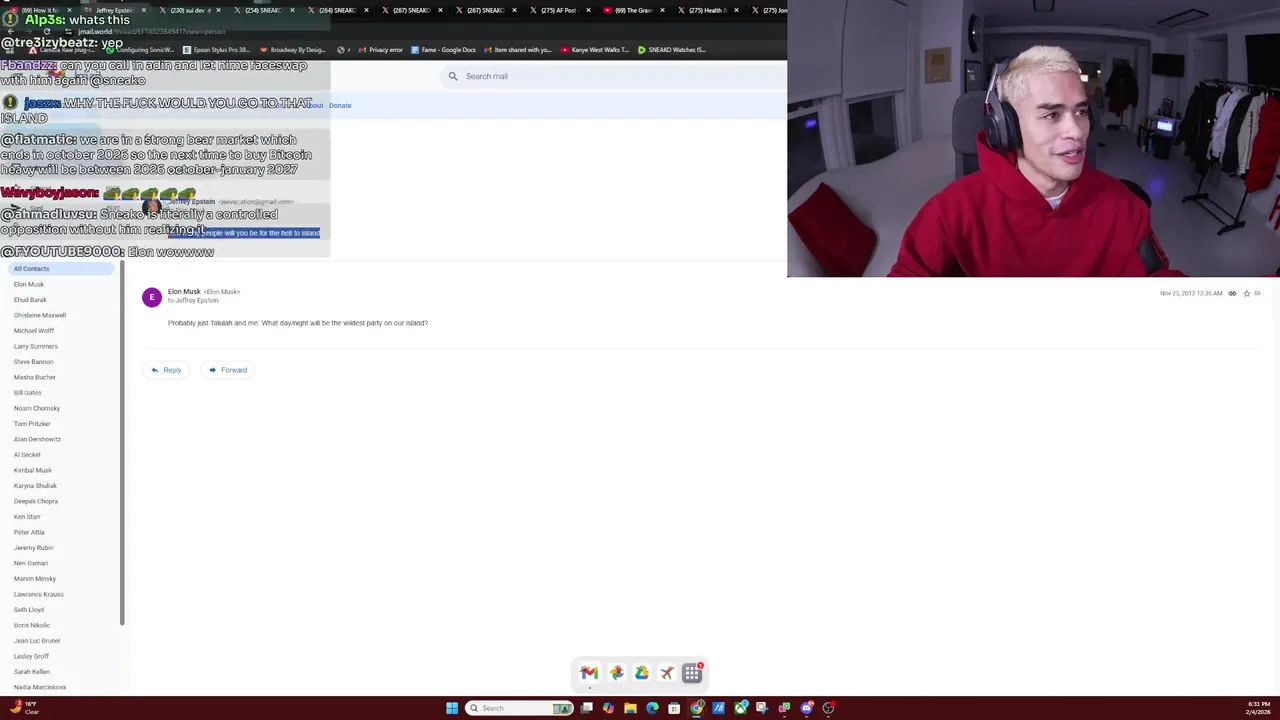
Task: Open Copilot from the taskbar
Action: [608, 708]
